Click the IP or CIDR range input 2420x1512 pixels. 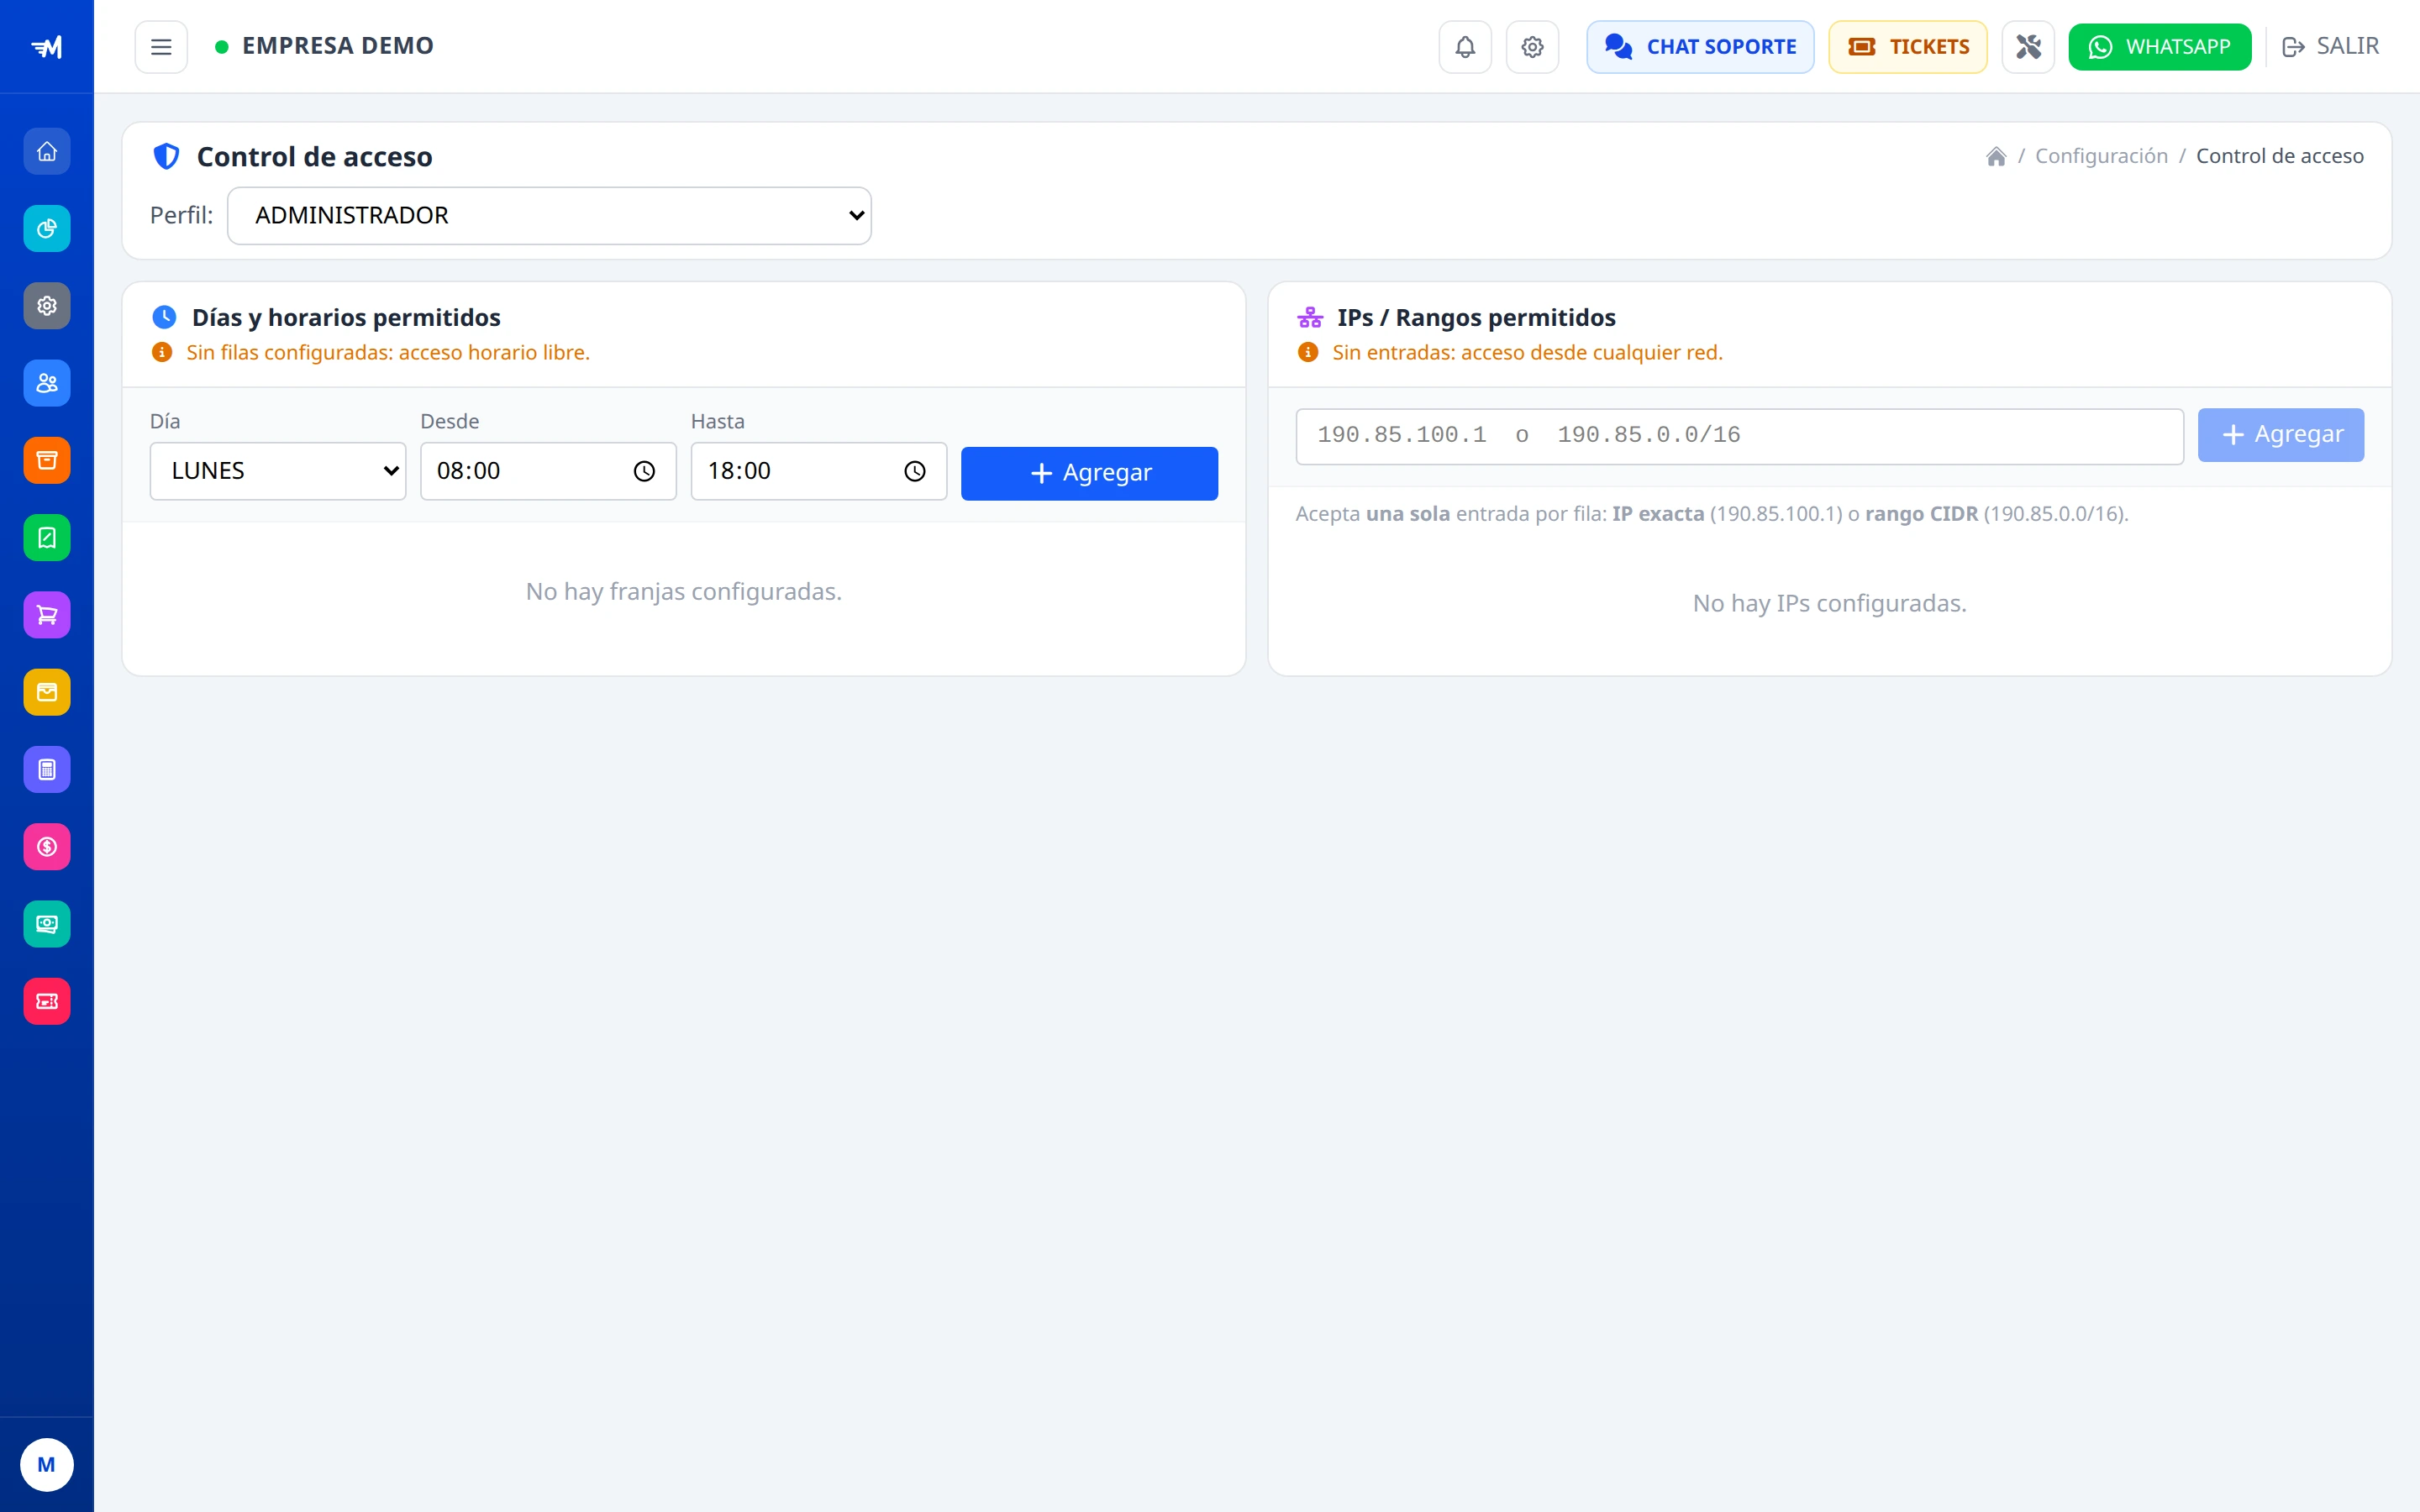click(1740, 436)
